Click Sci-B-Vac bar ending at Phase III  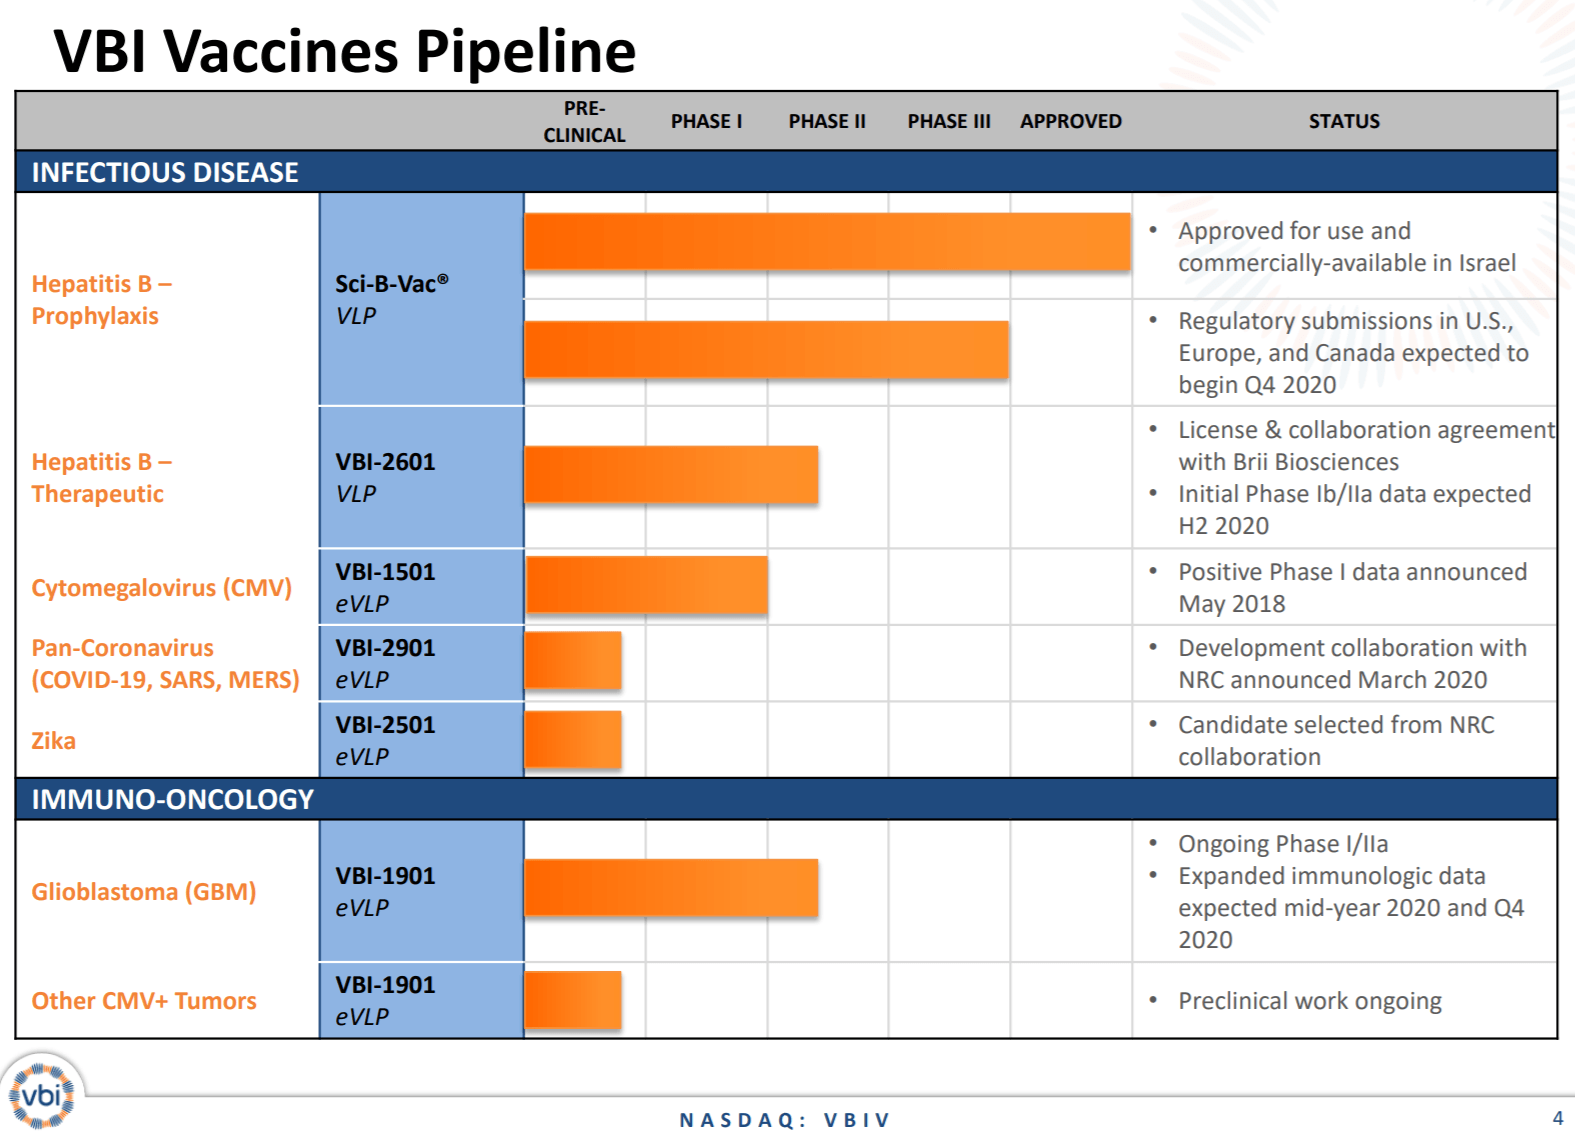pos(766,349)
